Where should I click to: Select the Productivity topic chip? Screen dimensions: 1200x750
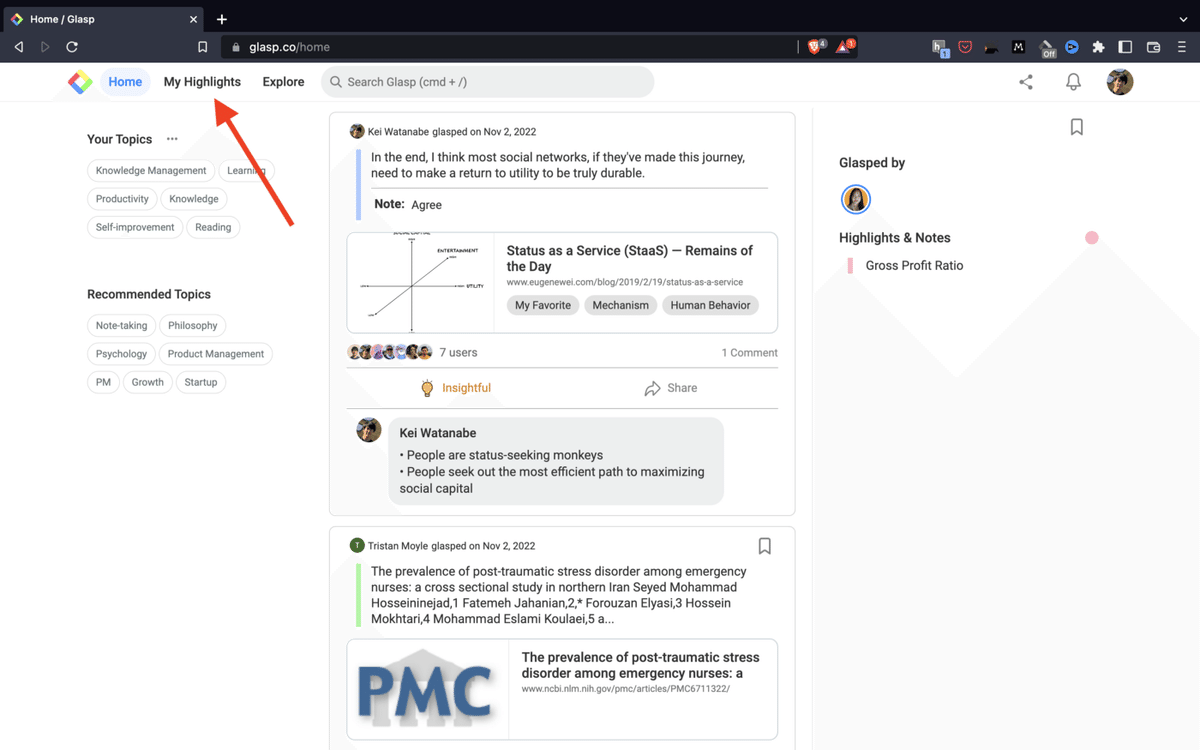[x=122, y=199]
